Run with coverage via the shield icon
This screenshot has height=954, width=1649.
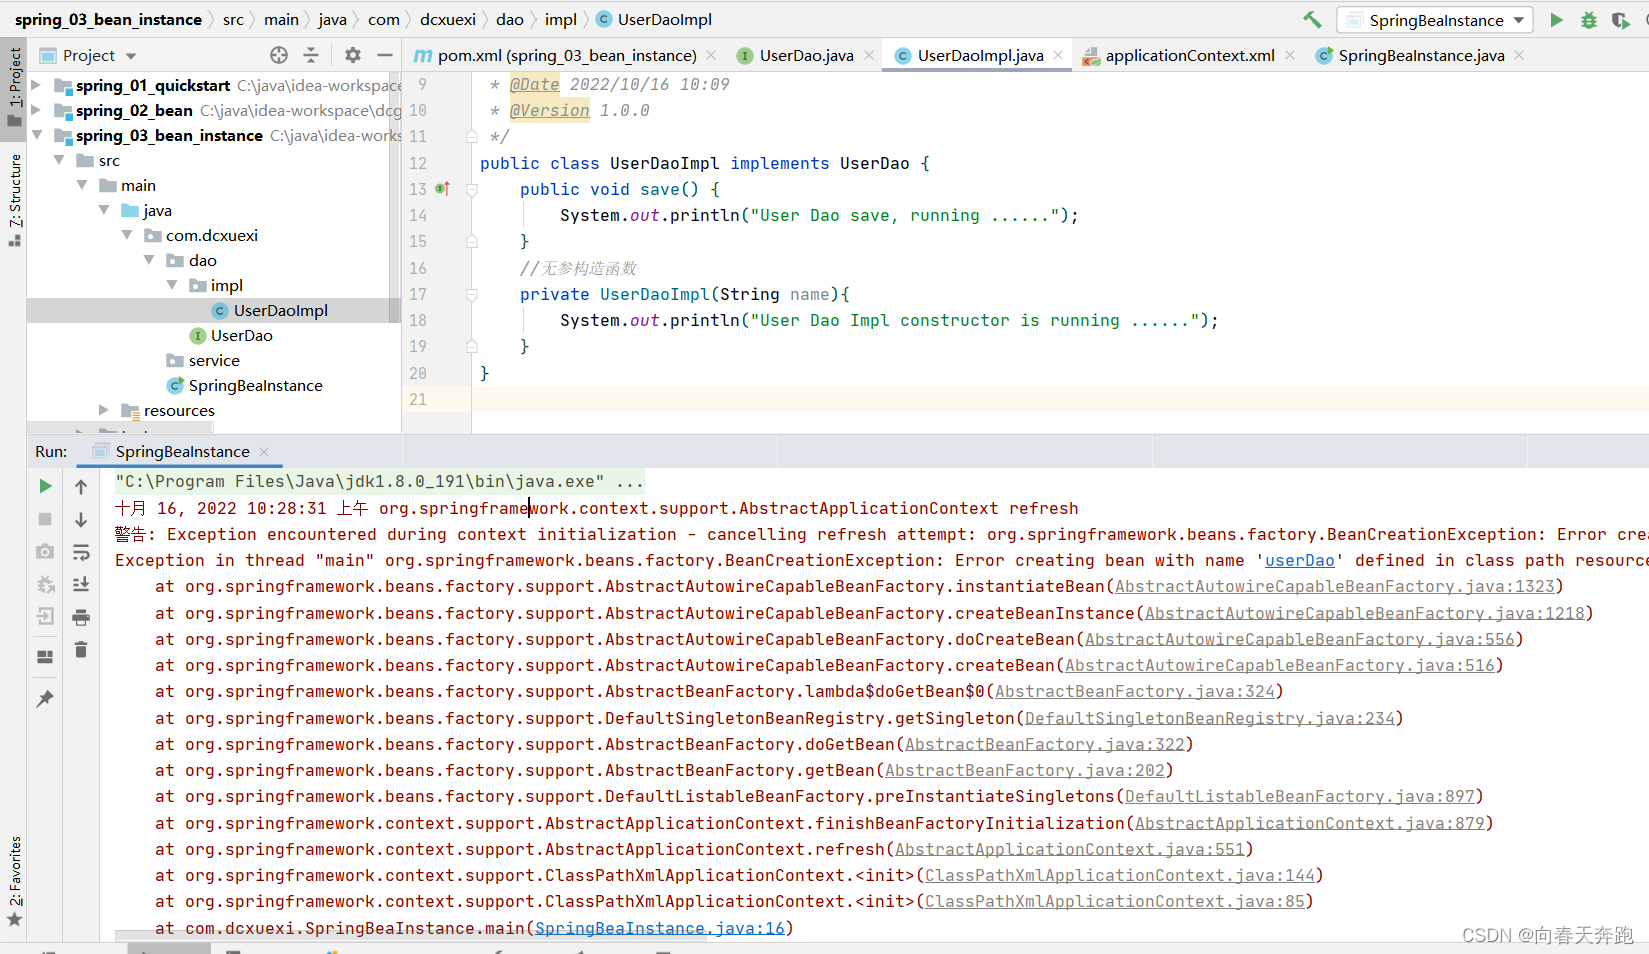point(1620,20)
